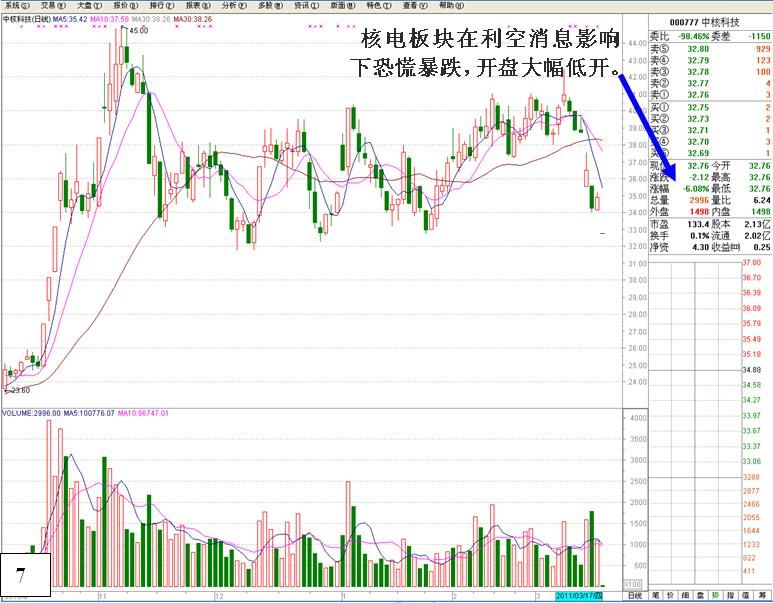Select the MA5:35.42 indicator label

[70, 19]
